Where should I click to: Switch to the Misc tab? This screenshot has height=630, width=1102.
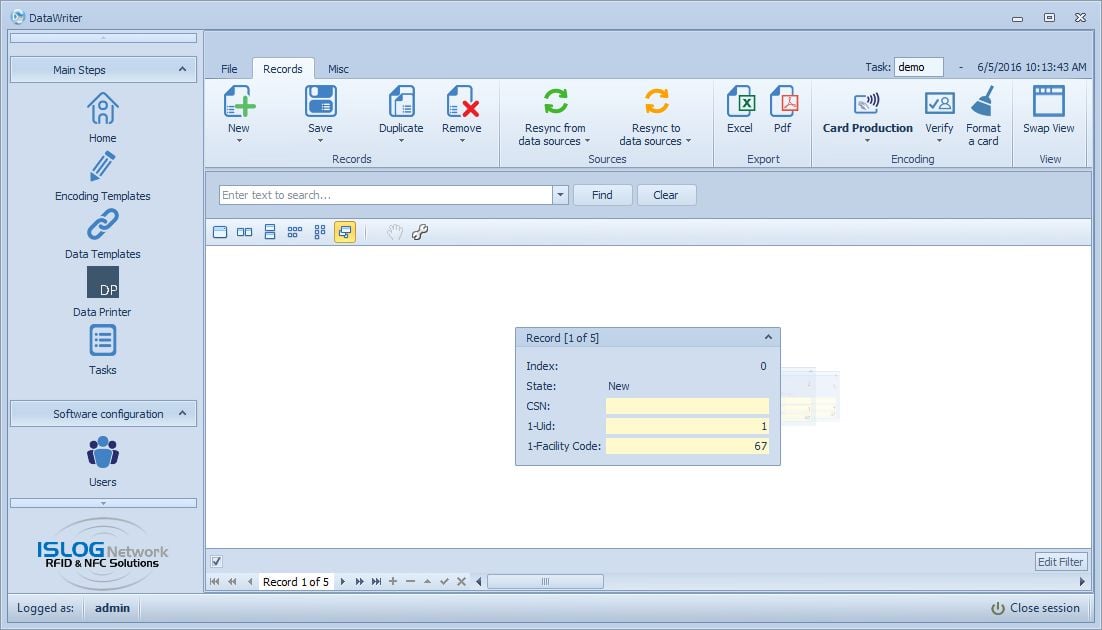(338, 68)
